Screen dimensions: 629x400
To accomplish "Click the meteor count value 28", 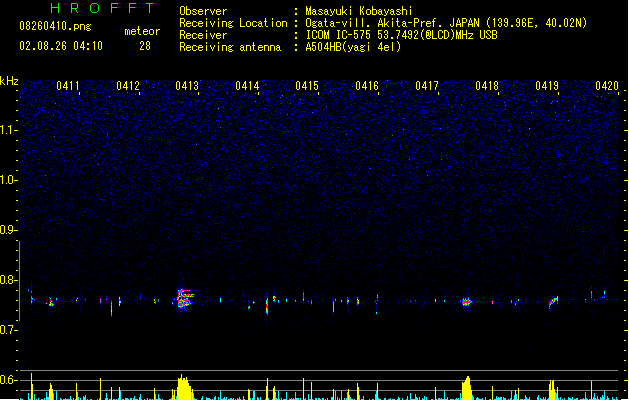I will click(x=145, y=46).
